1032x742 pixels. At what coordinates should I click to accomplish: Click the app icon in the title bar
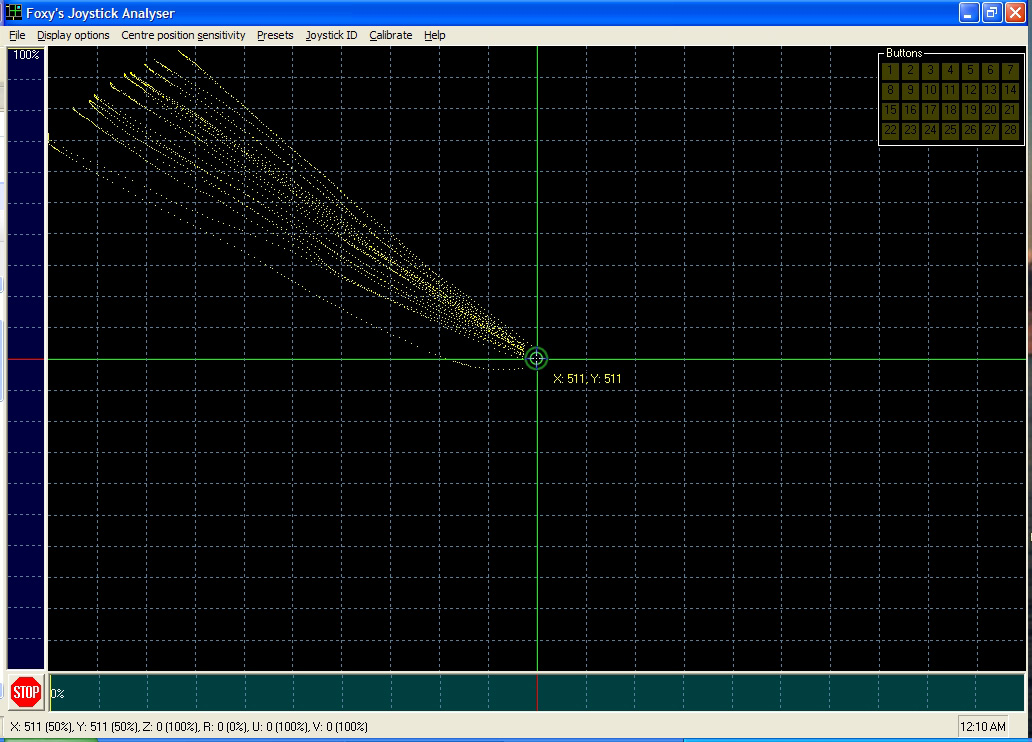(13, 13)
